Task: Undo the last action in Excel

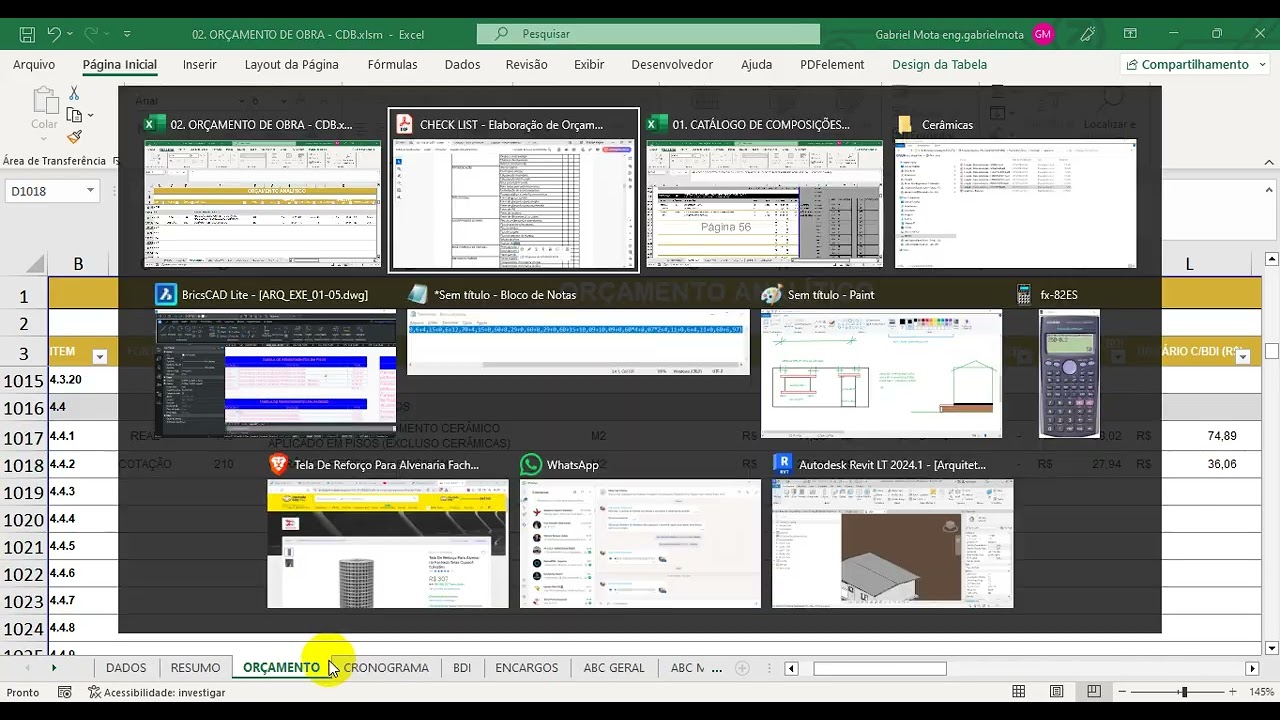Action: [55, 34]
